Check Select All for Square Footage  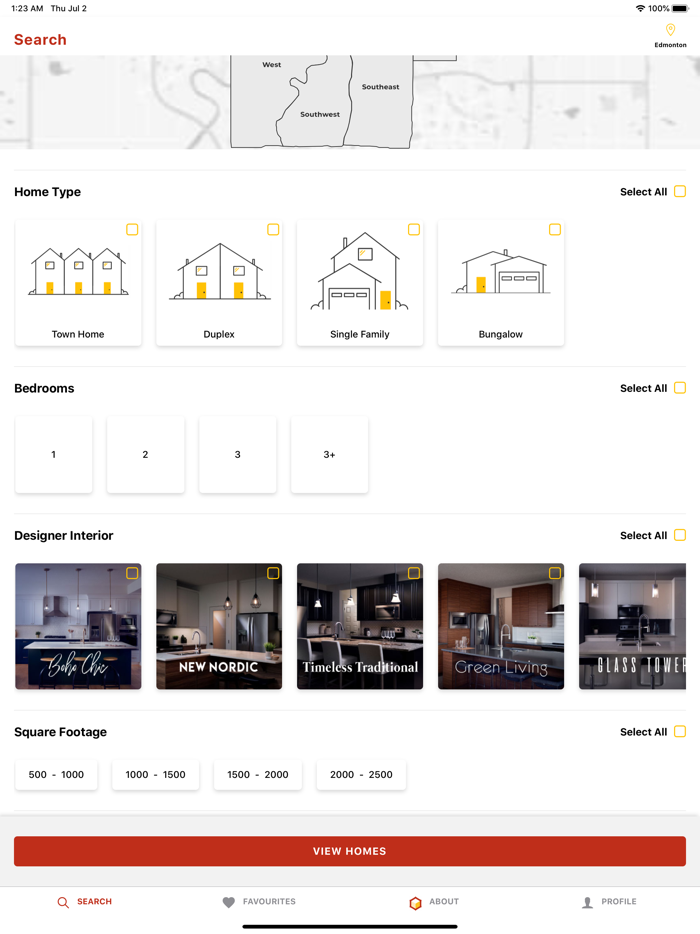(680, 731)
